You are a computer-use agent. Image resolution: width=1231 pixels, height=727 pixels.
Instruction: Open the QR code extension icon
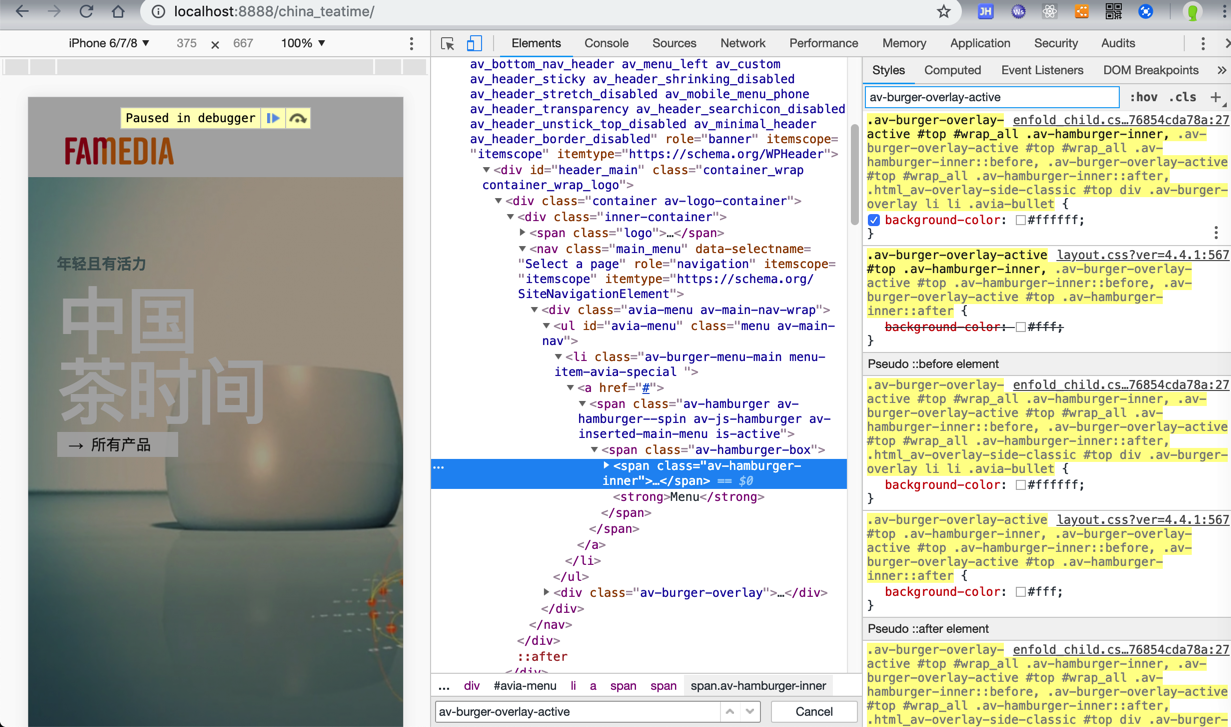pyautogui.click(x=1113, y=12)
